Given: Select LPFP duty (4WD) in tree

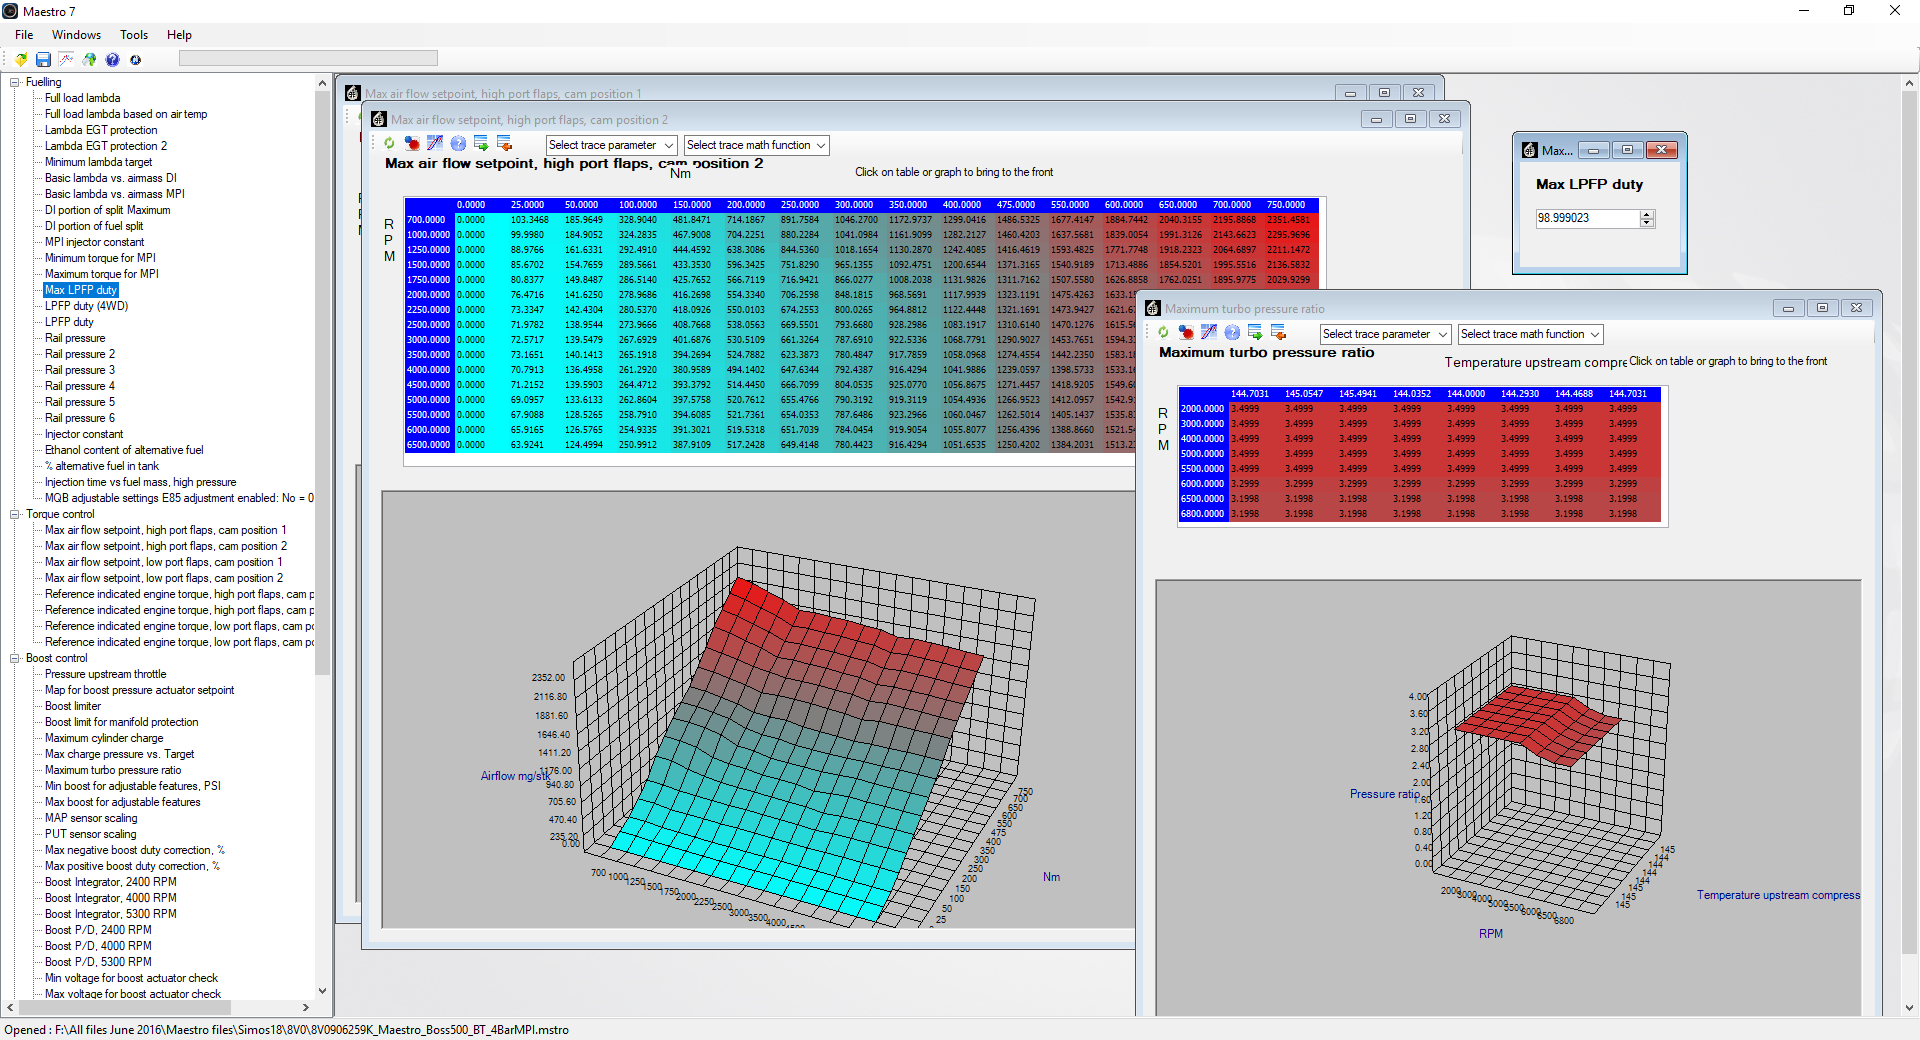Looking at the screenshot, I should coord(86,306).
